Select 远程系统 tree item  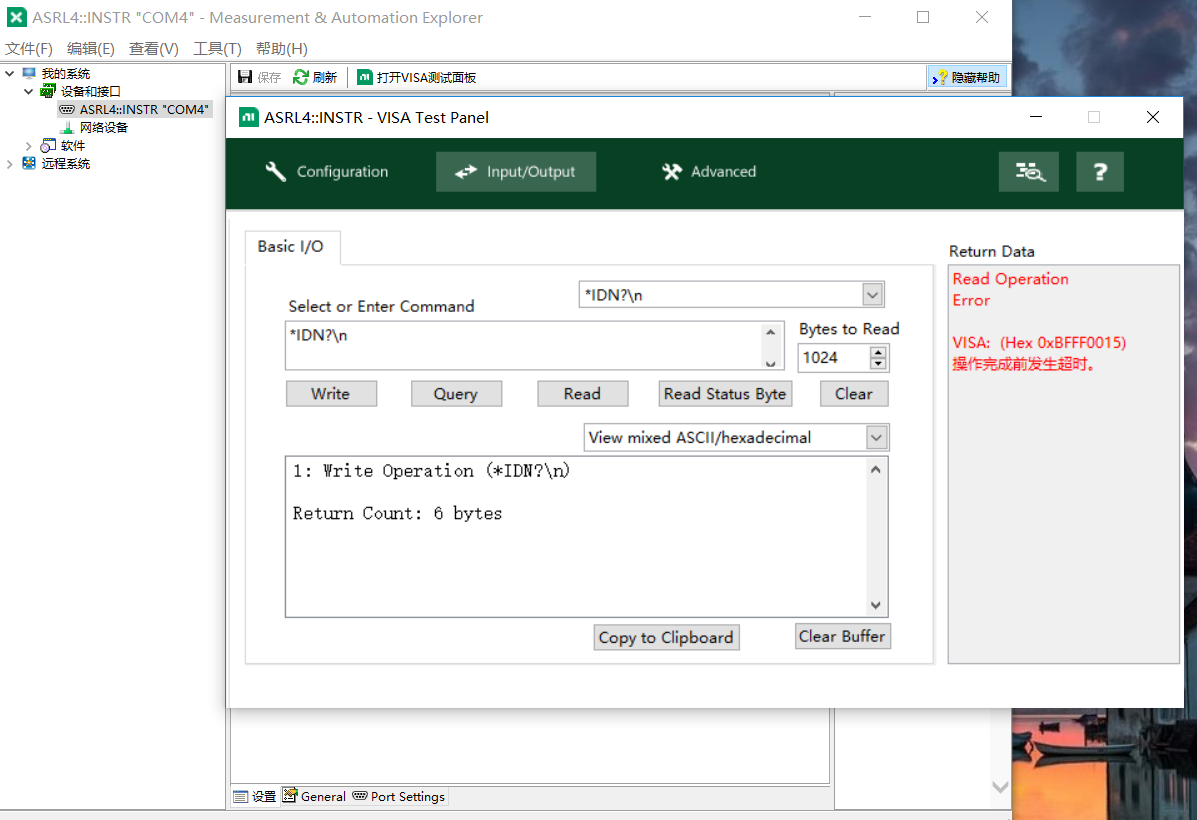pos(66,163)
